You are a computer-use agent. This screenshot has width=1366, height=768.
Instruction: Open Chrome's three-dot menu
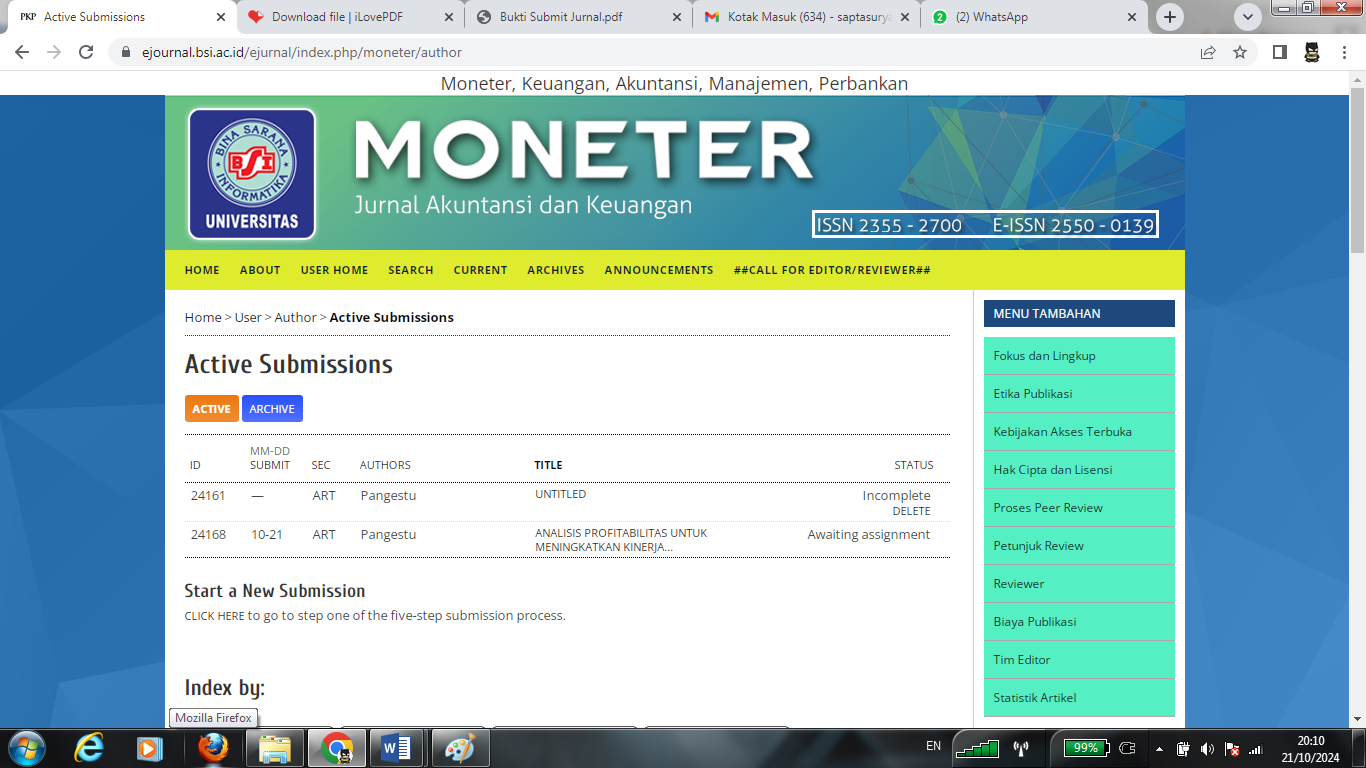click(x=1344, y=52)
